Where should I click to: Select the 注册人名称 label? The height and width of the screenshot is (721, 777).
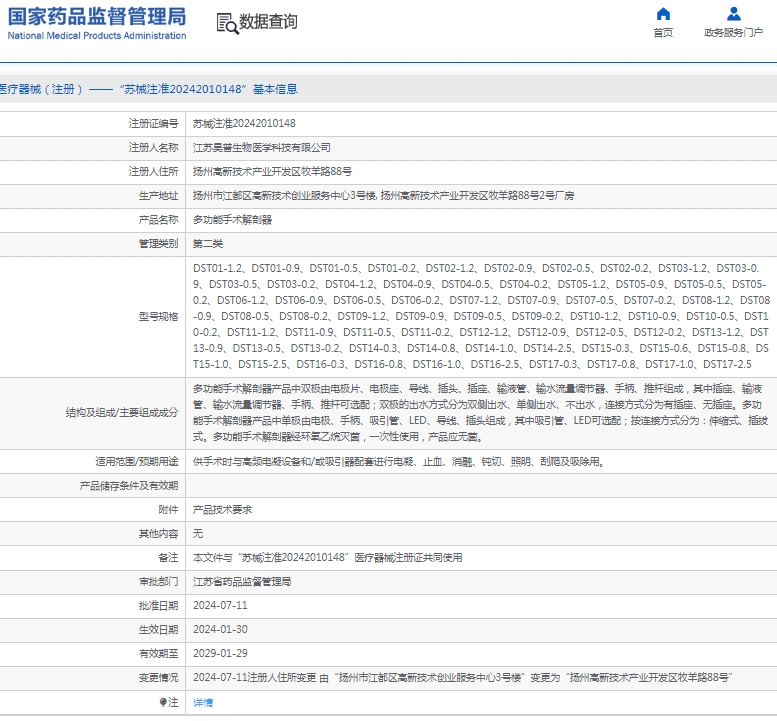(x=153, y=148)
